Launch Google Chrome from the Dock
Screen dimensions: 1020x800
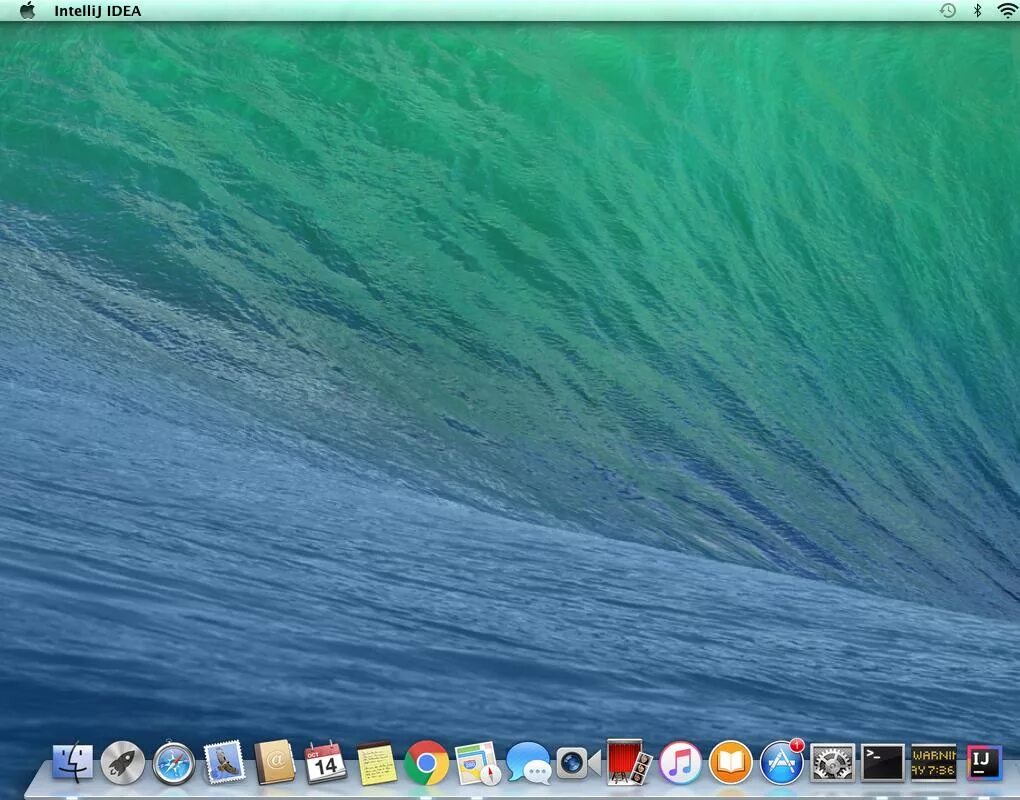pos(427,762)
